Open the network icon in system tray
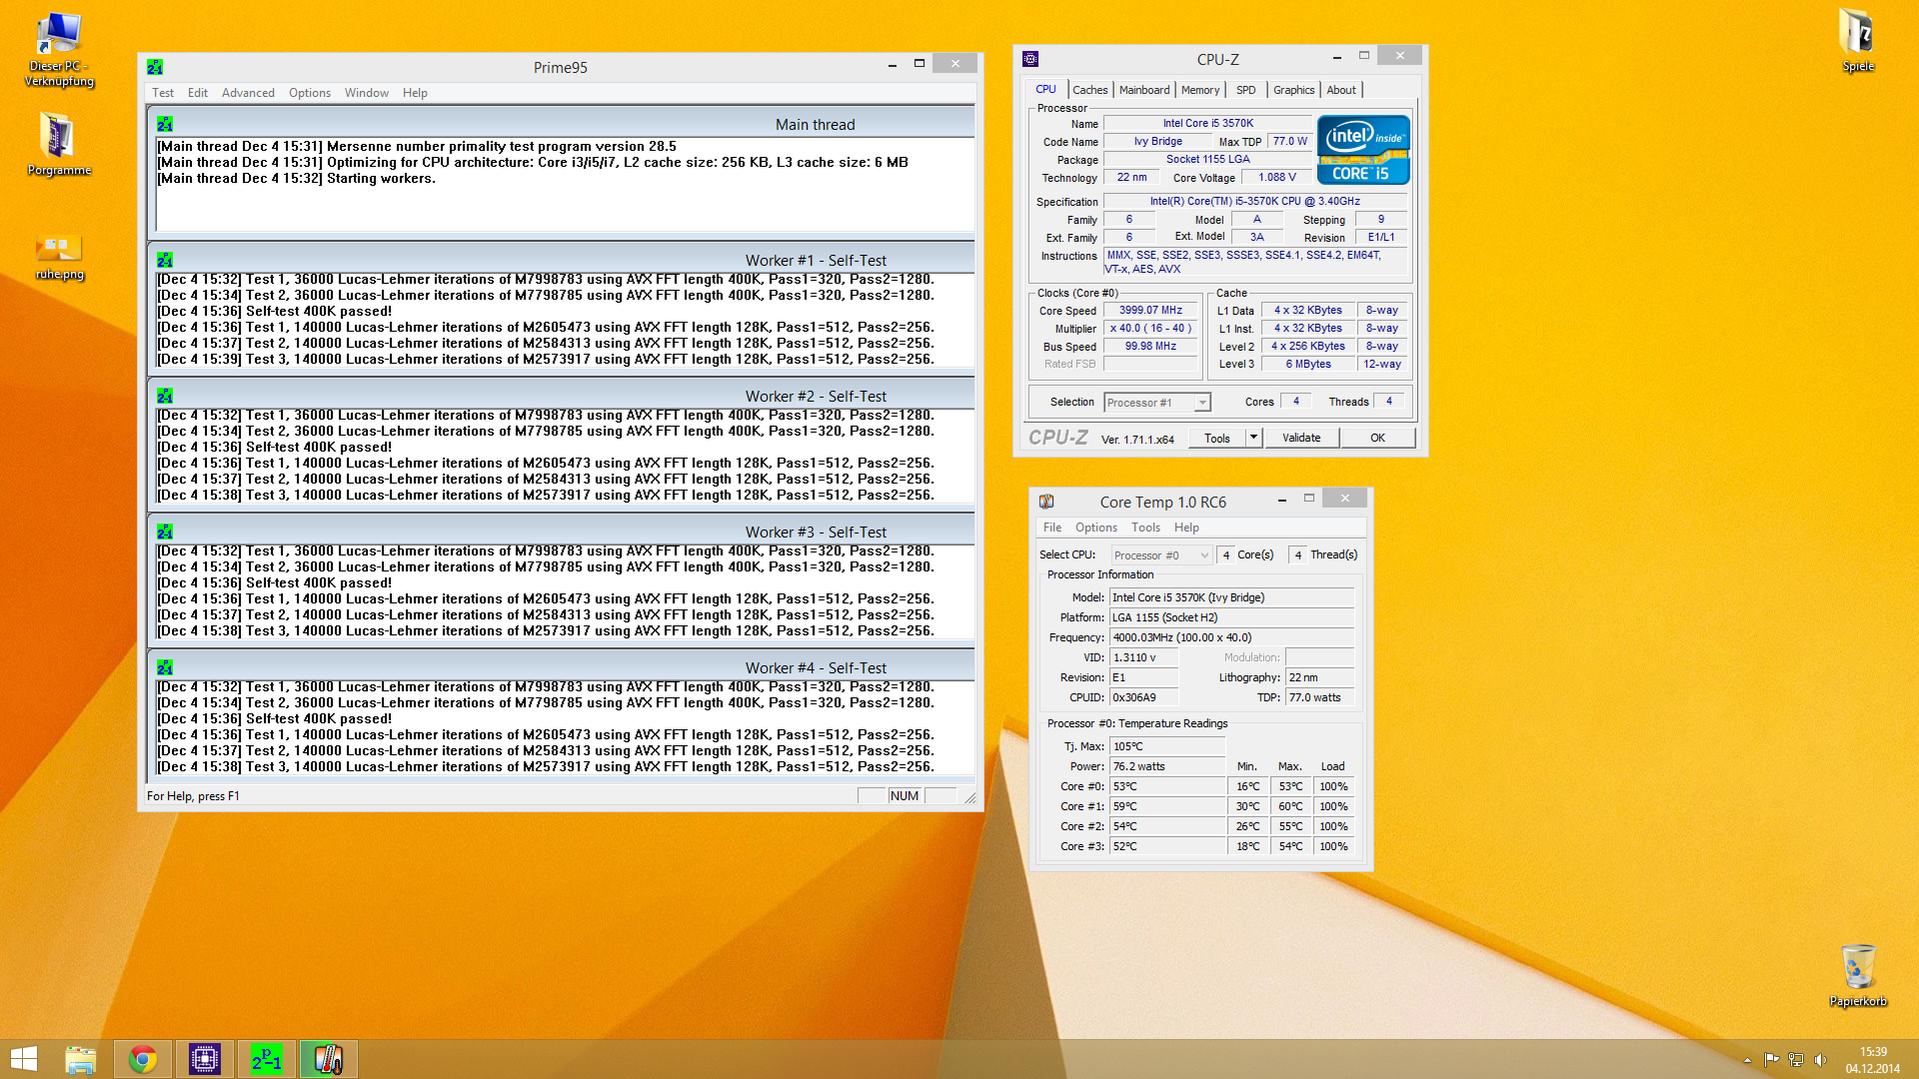Screen dimensions: 1919x1079 (1796, 1060)
